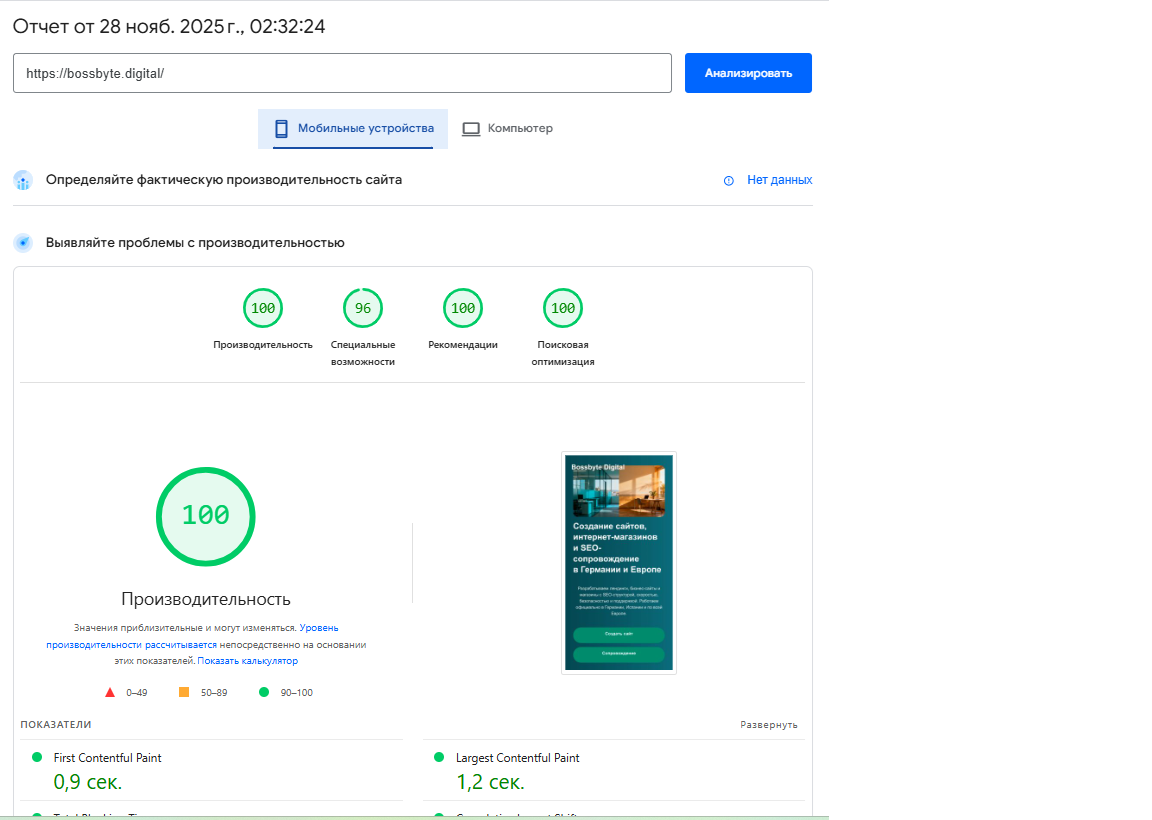Expand the First Contentful Paint metric
1152x820 pixels.
(107, 758)
